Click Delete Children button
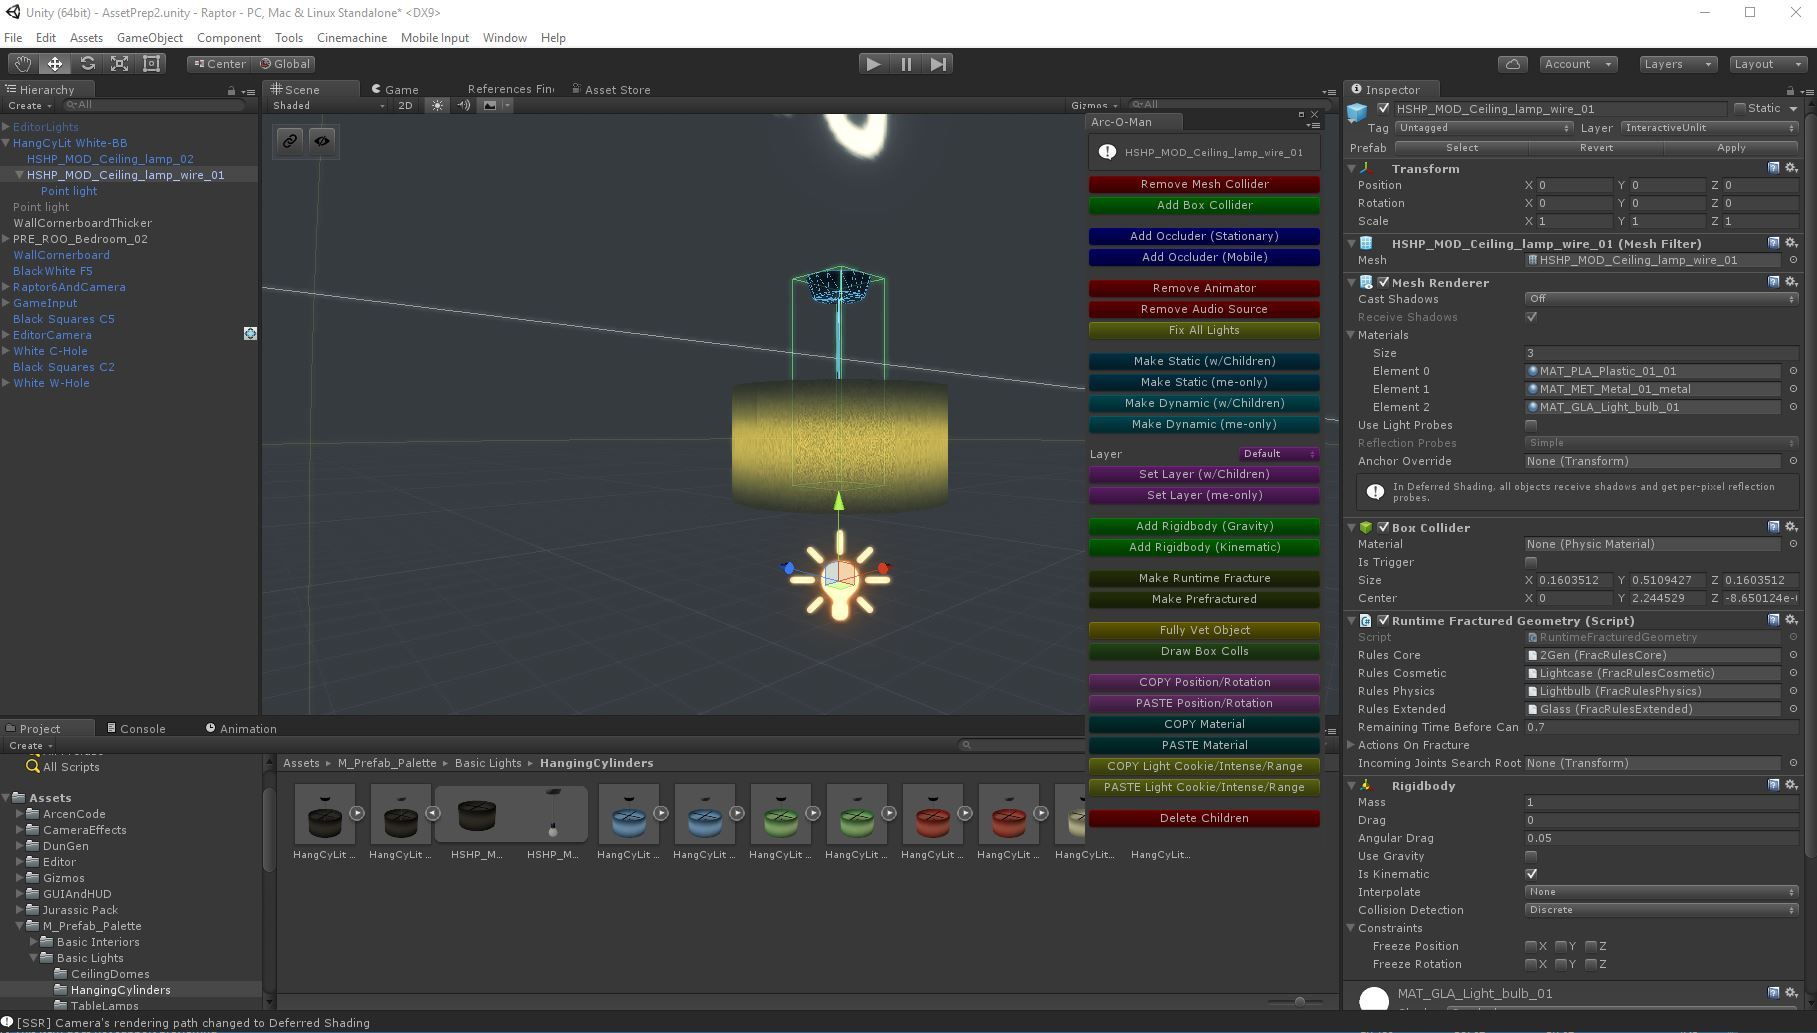Screen dimensions: 1817x1033 1204,818
